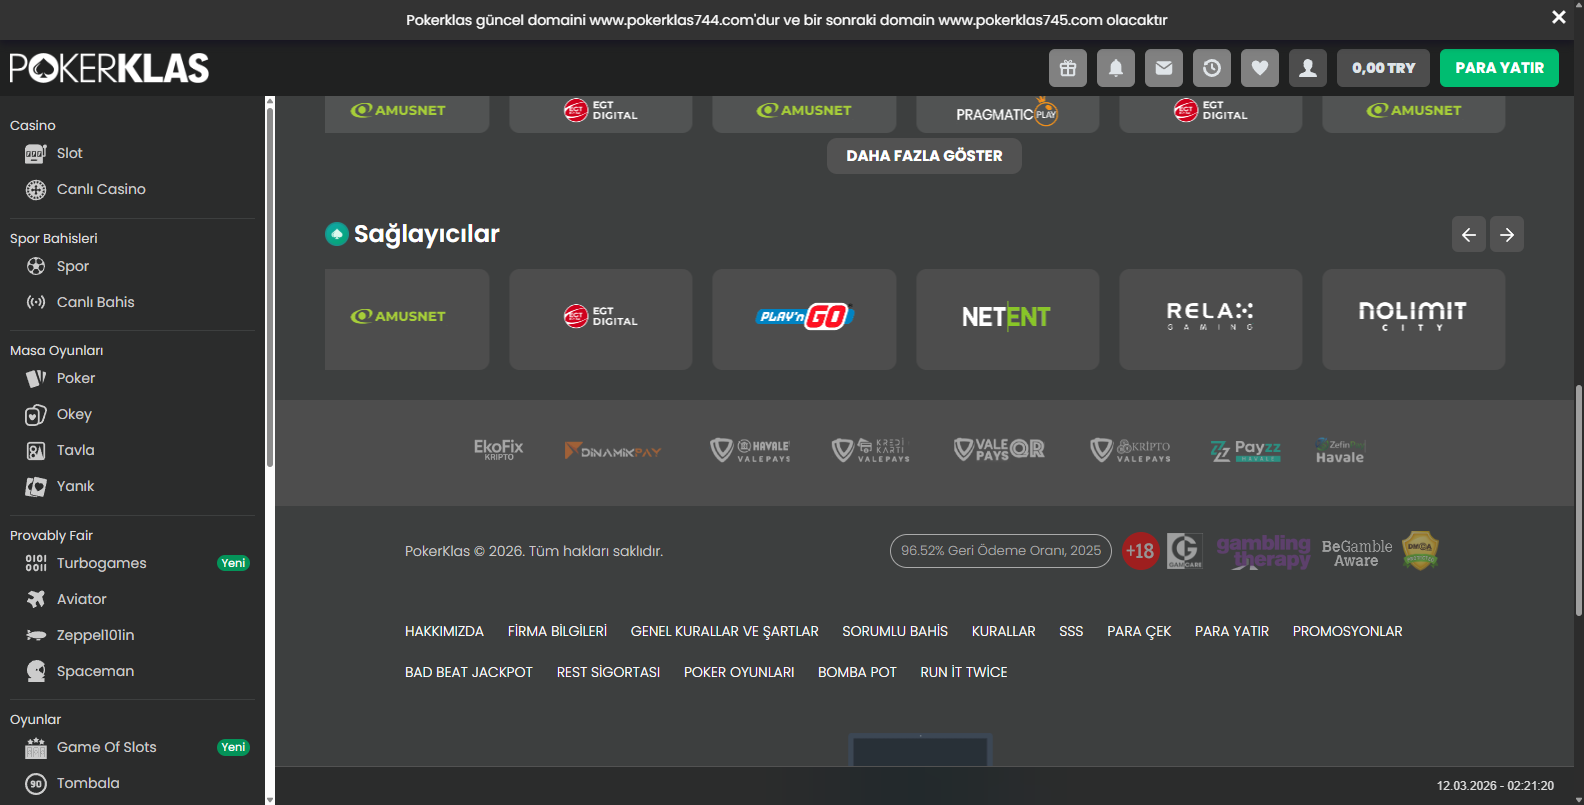Show next providers with right arrow

click(x=1507, y=235)
